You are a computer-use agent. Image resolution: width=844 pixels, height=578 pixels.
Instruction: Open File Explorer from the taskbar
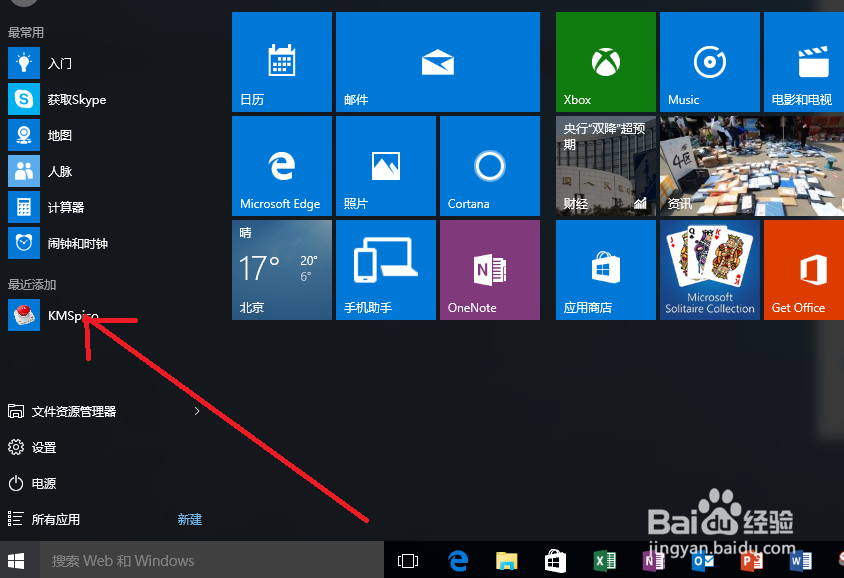507,561
